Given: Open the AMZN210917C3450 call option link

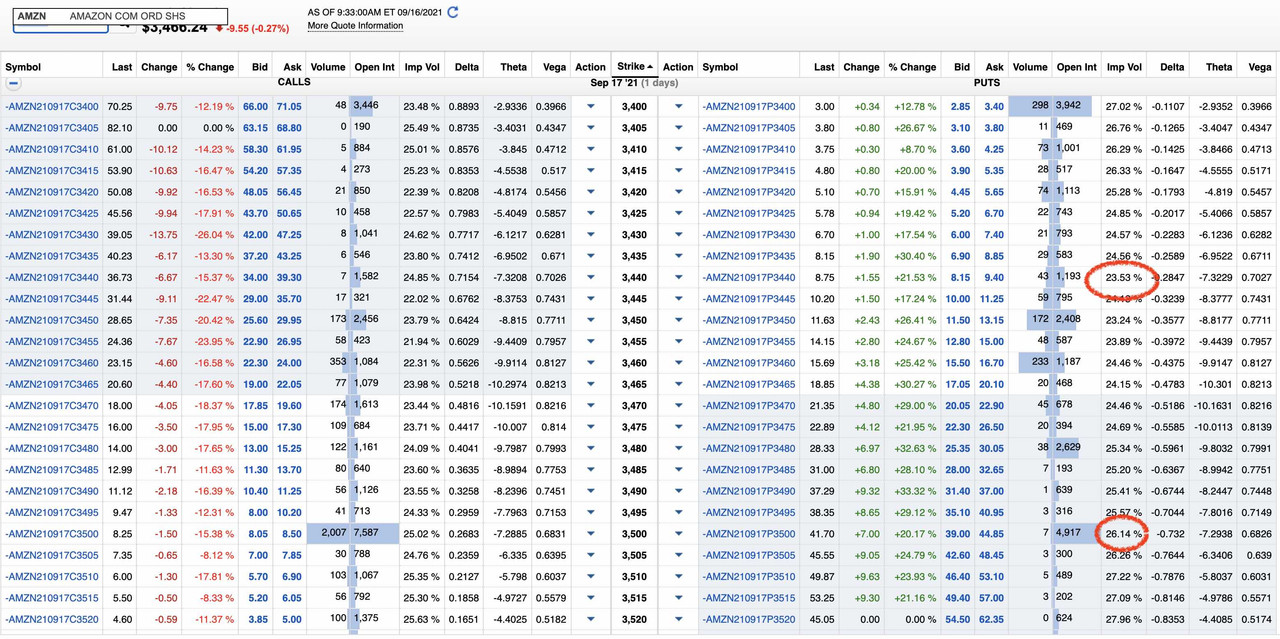Looking at the screenshot, I should tap(52, 320).
